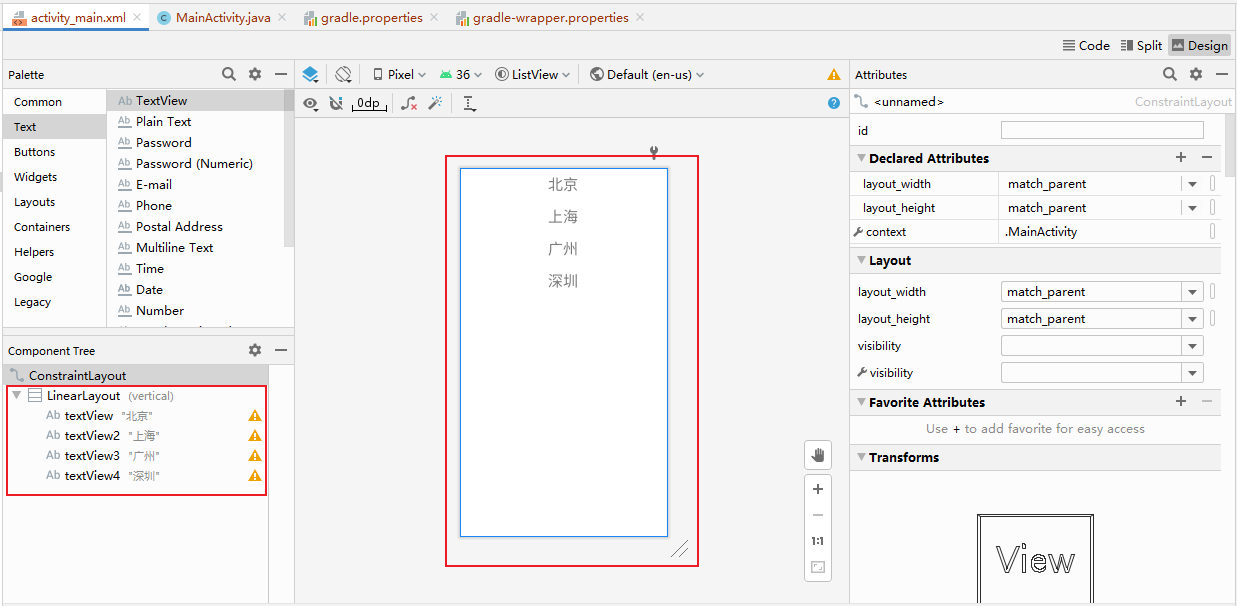Screen dimensions: 1237x606
Task: Select the Pan hand tool
Action: [x=818, y=456]
